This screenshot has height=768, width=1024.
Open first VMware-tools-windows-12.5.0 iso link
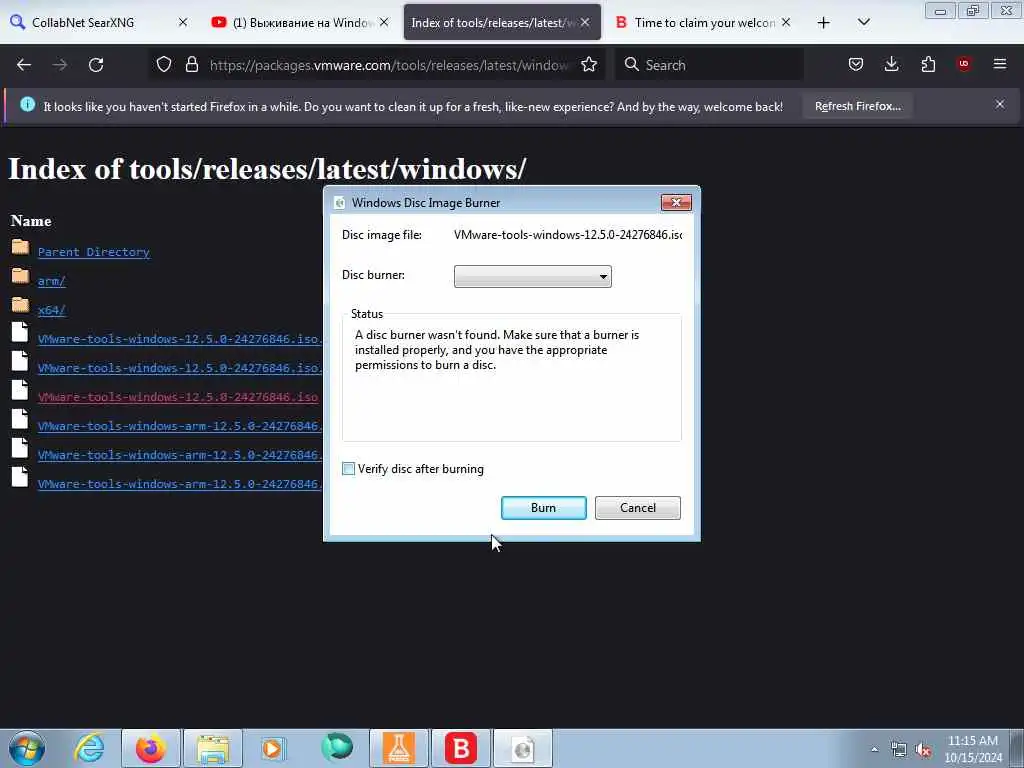[x=180, y=339]
